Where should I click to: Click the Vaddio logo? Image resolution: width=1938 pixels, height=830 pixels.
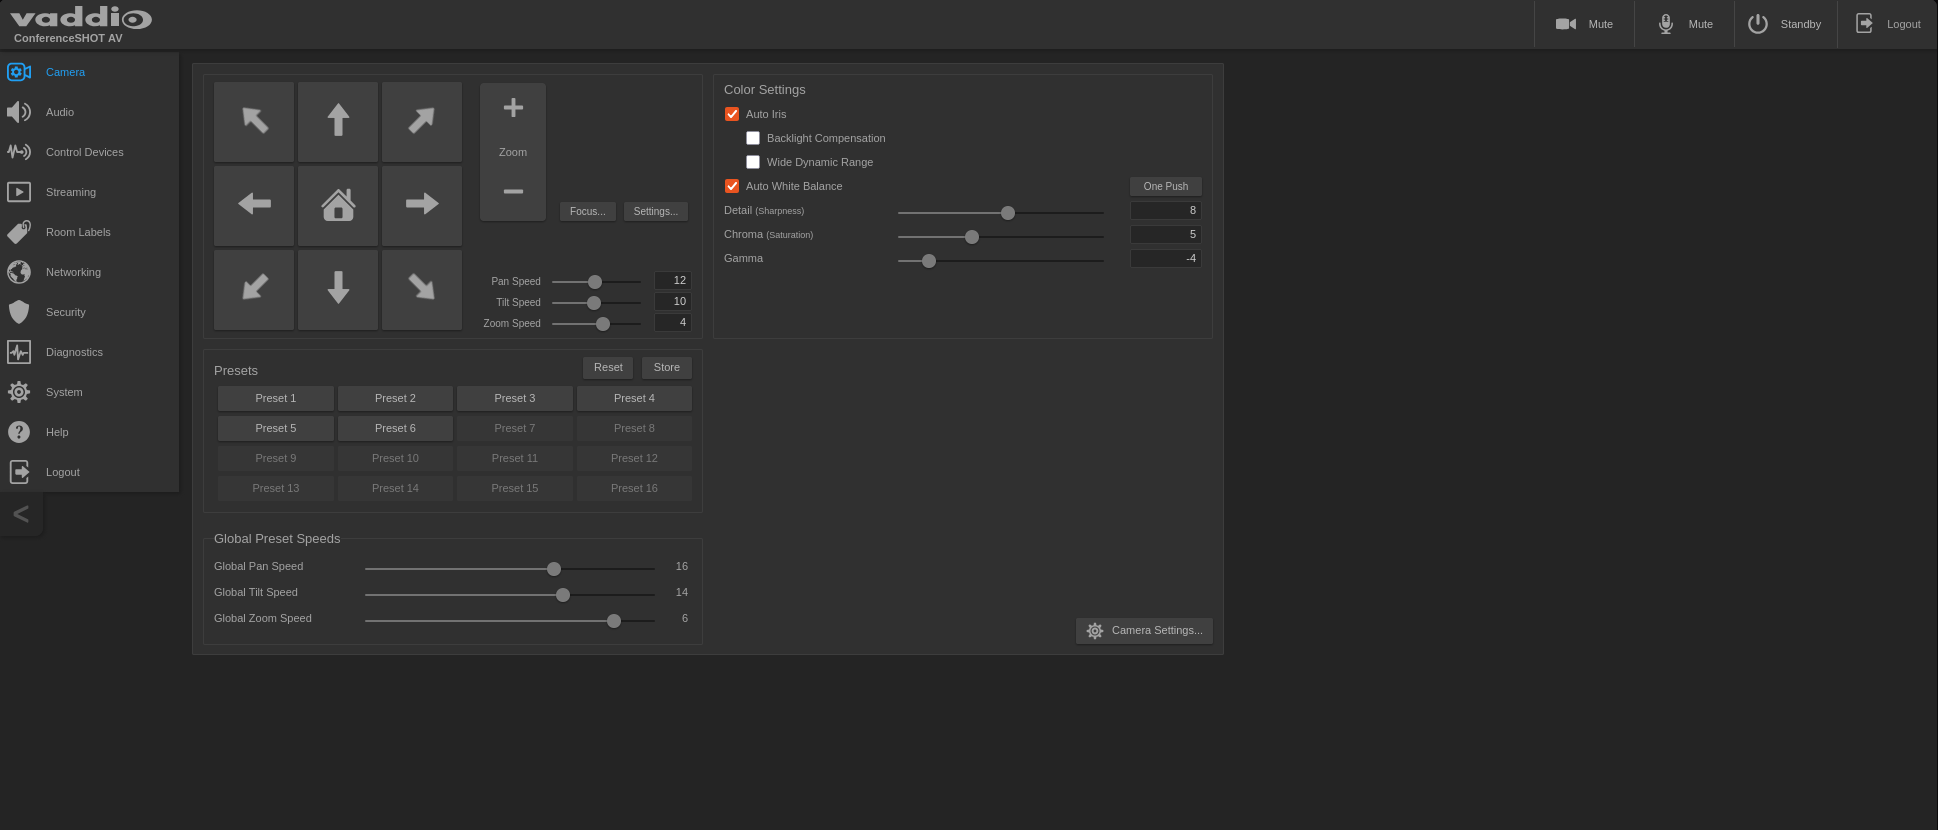[x=81, y=18]
